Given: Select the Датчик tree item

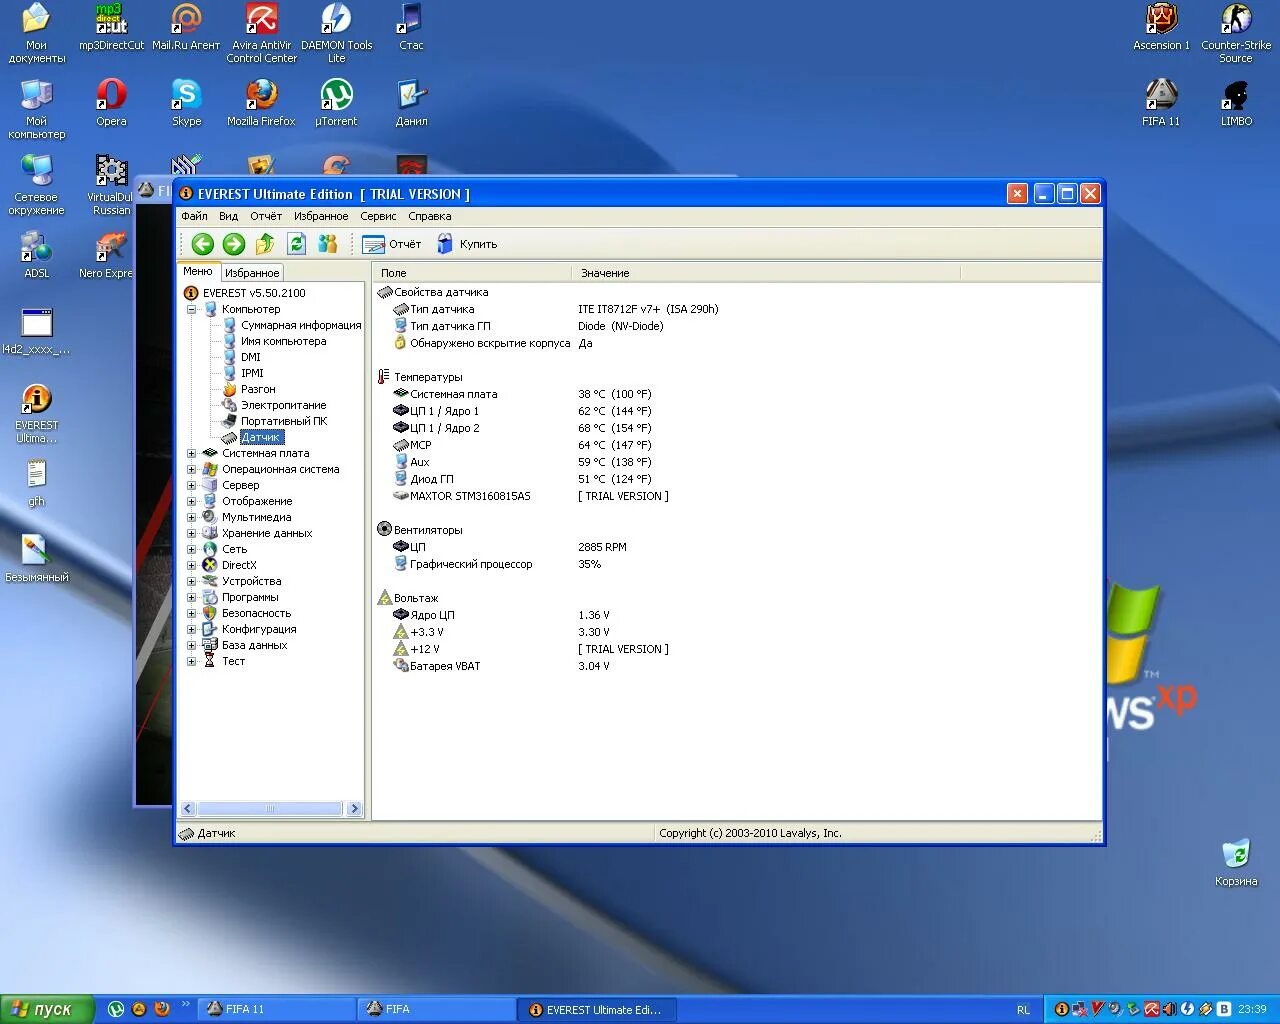Looking at the screenshot, I should click(261, 437).
